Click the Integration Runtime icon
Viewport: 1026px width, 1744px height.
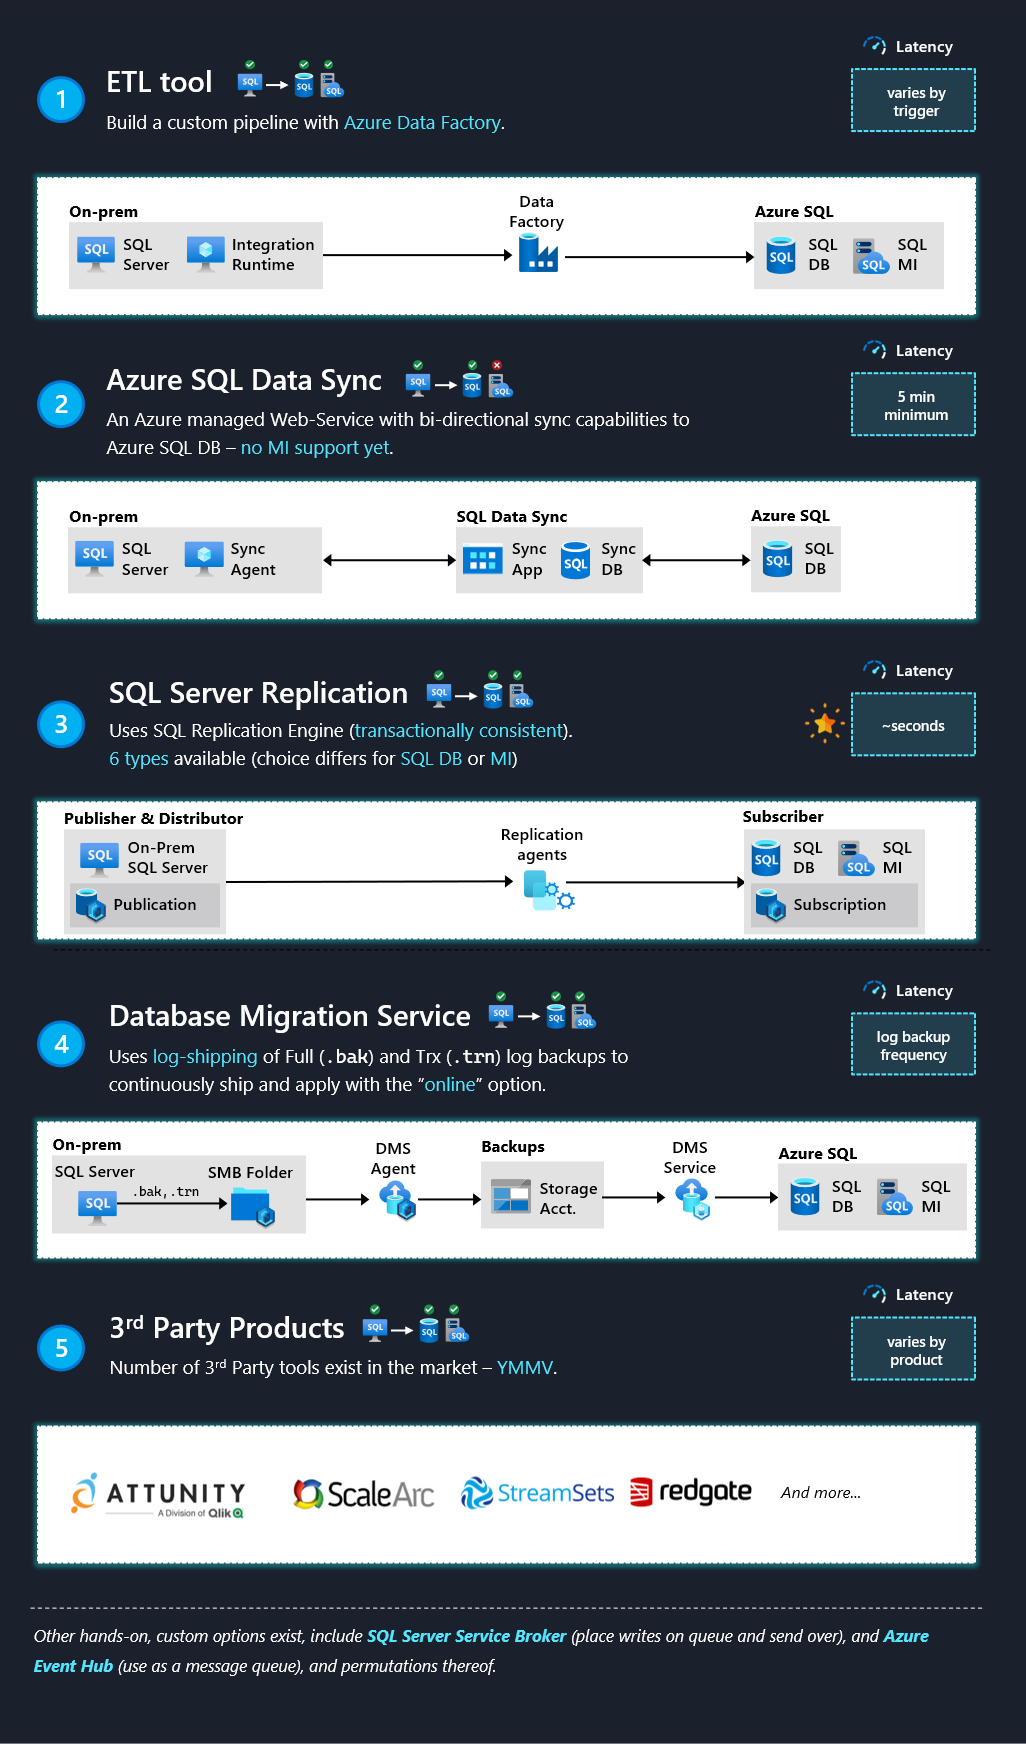coord(206,254)
